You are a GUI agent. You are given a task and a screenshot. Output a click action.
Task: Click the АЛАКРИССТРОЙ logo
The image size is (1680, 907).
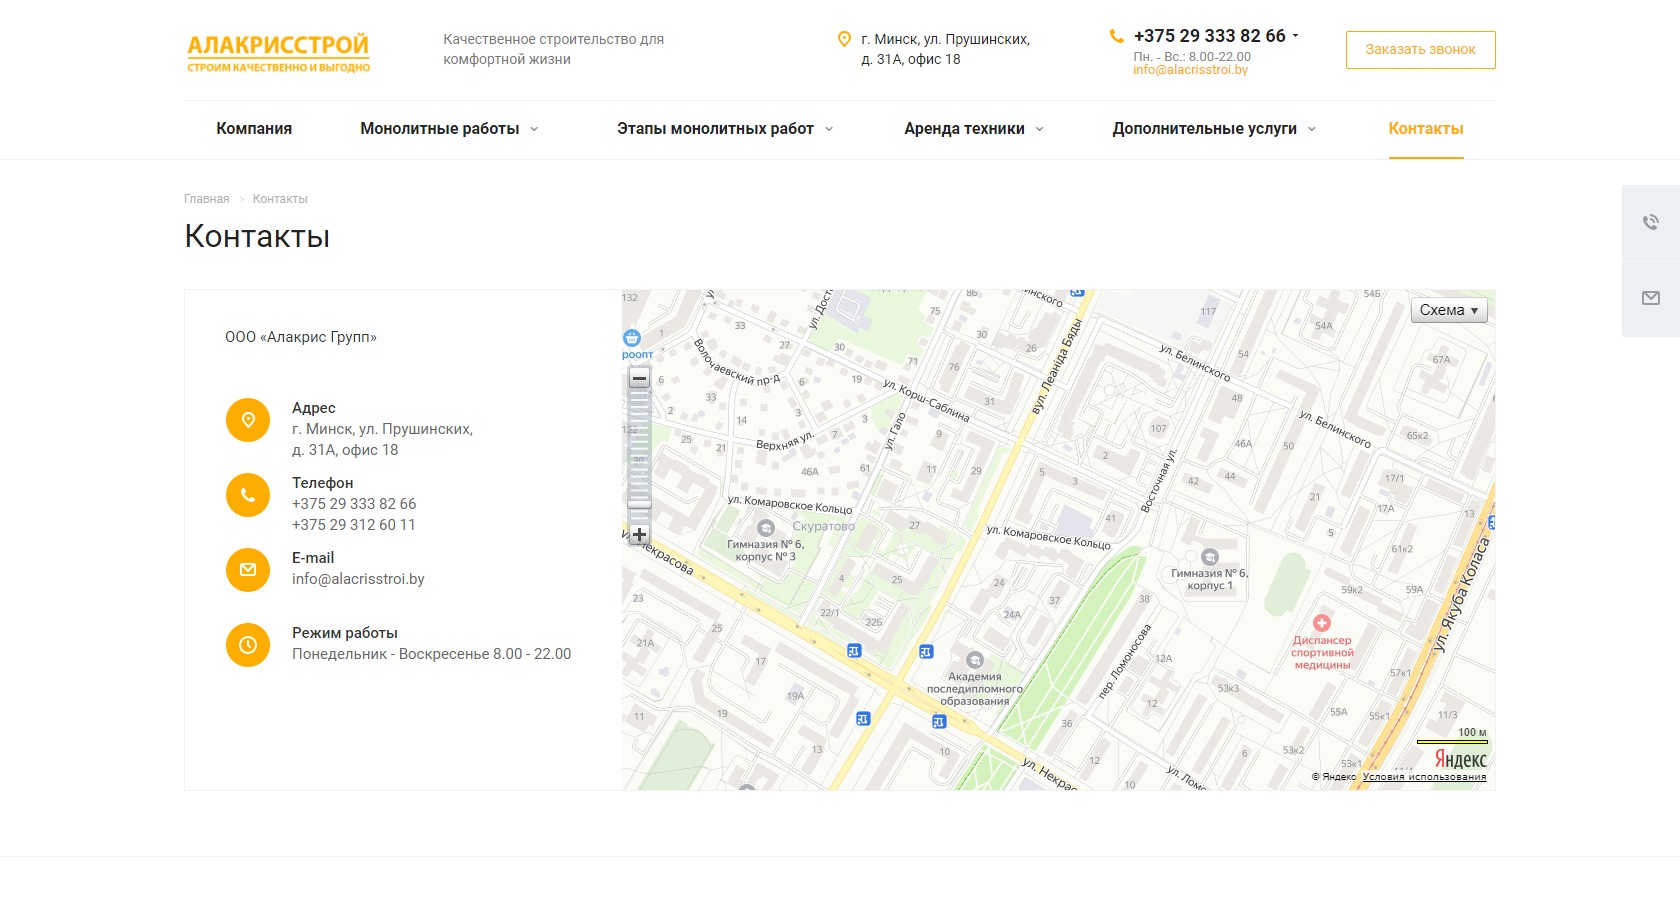[x=278, y=52]
